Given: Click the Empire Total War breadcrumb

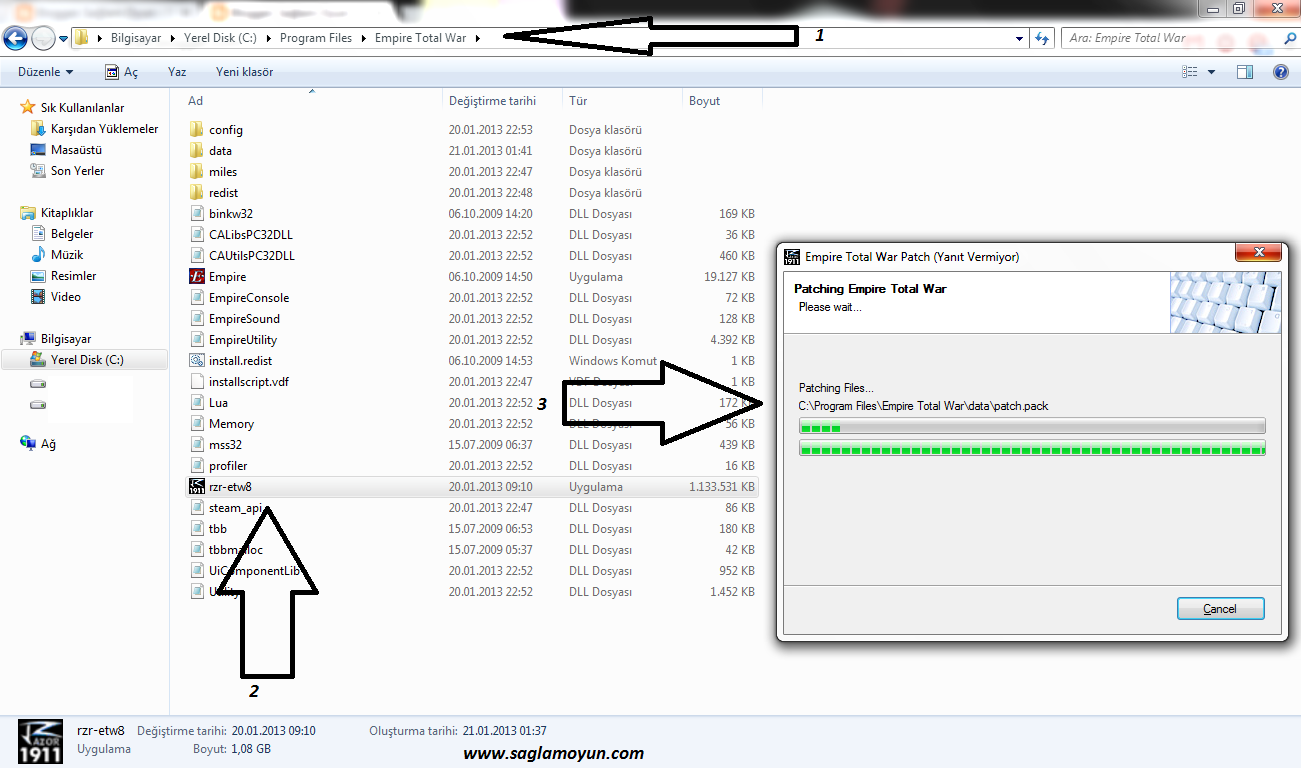Looking at the screenshot, I should pyautogui.click(x=420, y=38).
